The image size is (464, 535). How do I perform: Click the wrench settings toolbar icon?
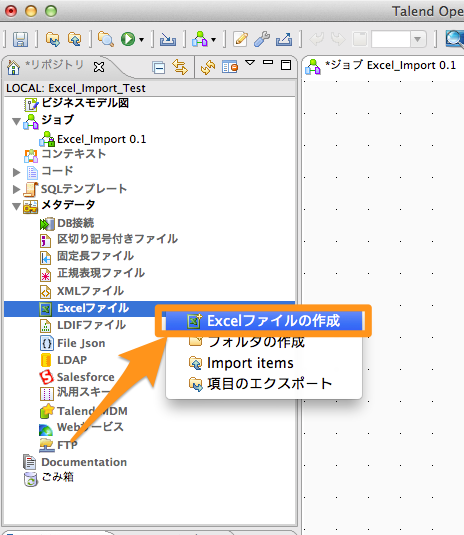(262, 39)
